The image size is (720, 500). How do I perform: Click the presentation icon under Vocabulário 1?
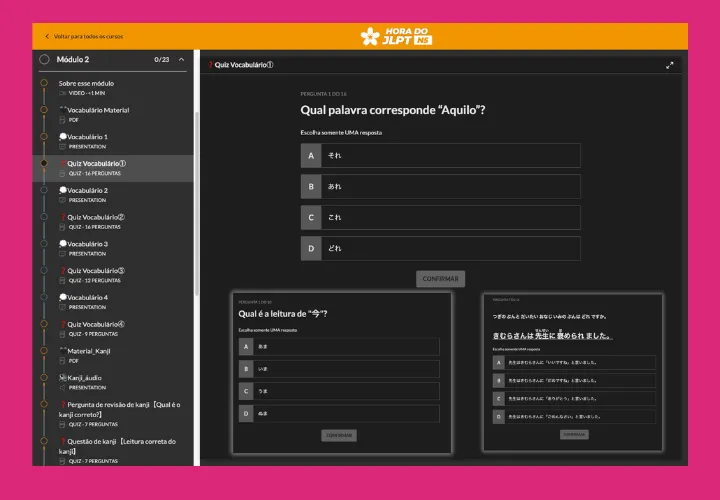[x=62, y=146]
